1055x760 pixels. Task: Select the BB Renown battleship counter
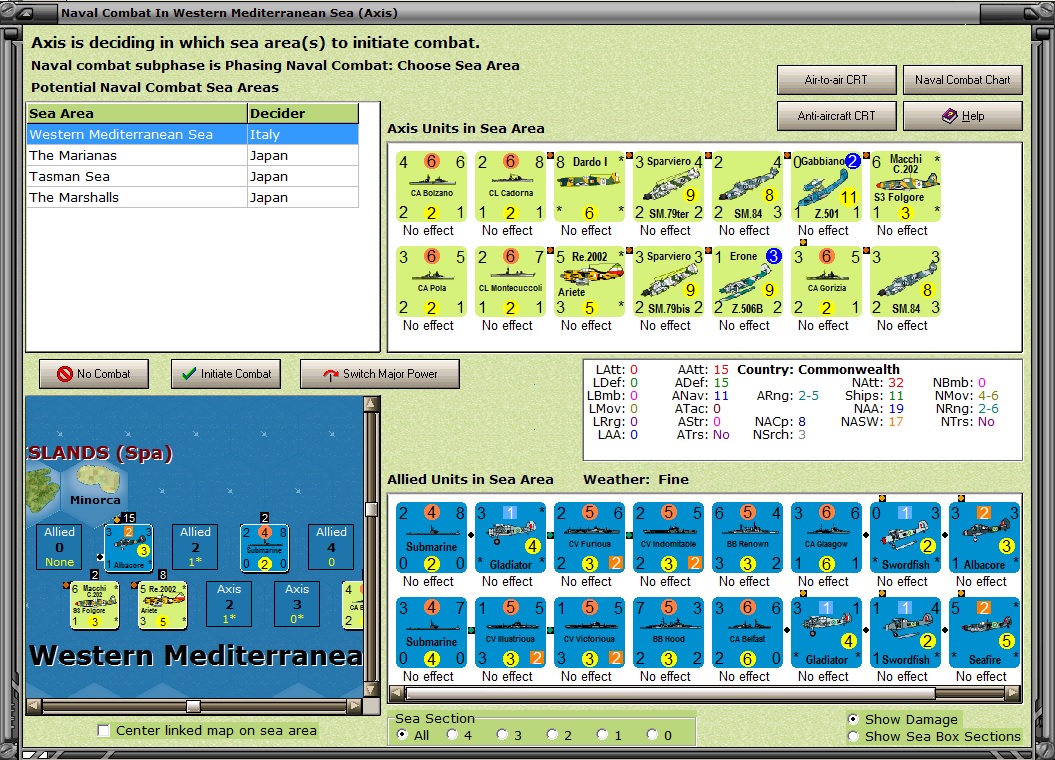click(x=748, y=538)
